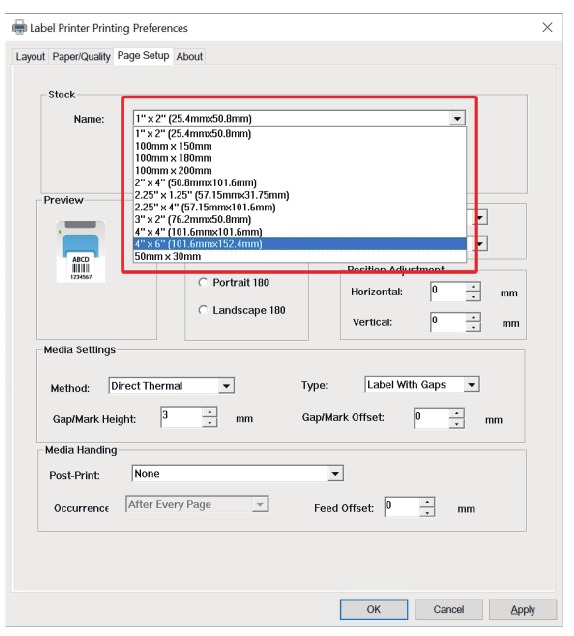The height and width of the screenshot is (636, 574).
Task: Expand the Post-Print dropdown
Action: (x=335, y=473)
